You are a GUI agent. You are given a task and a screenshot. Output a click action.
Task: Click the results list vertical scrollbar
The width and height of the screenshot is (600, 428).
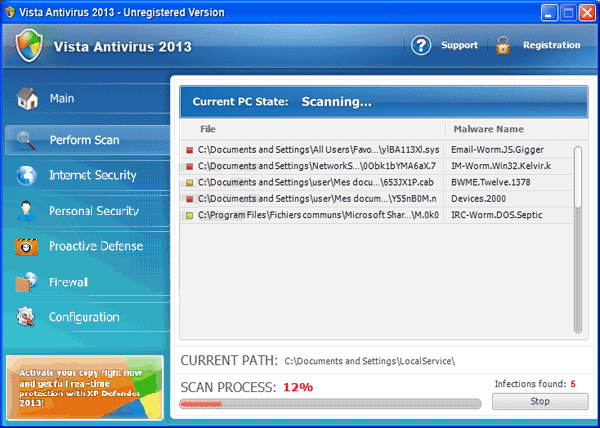pos(578,239)
